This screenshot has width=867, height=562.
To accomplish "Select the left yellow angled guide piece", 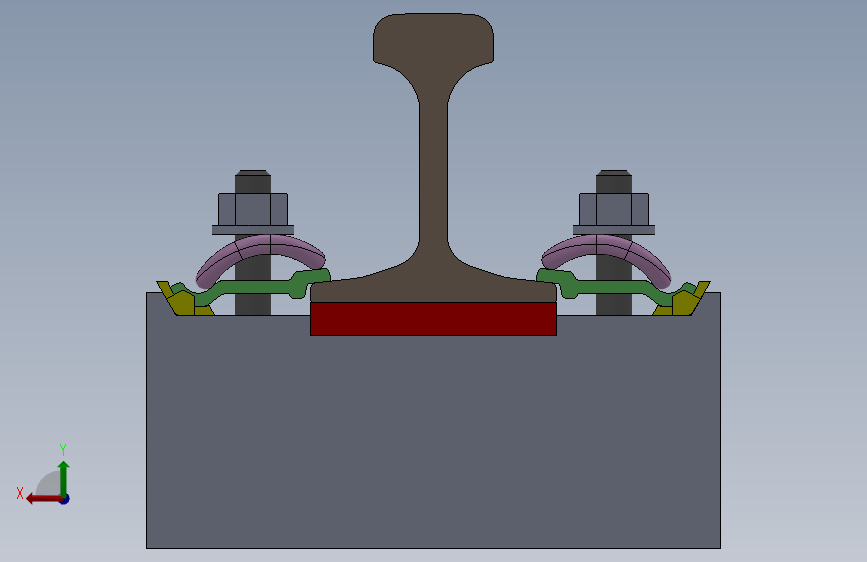I will 180,303.
